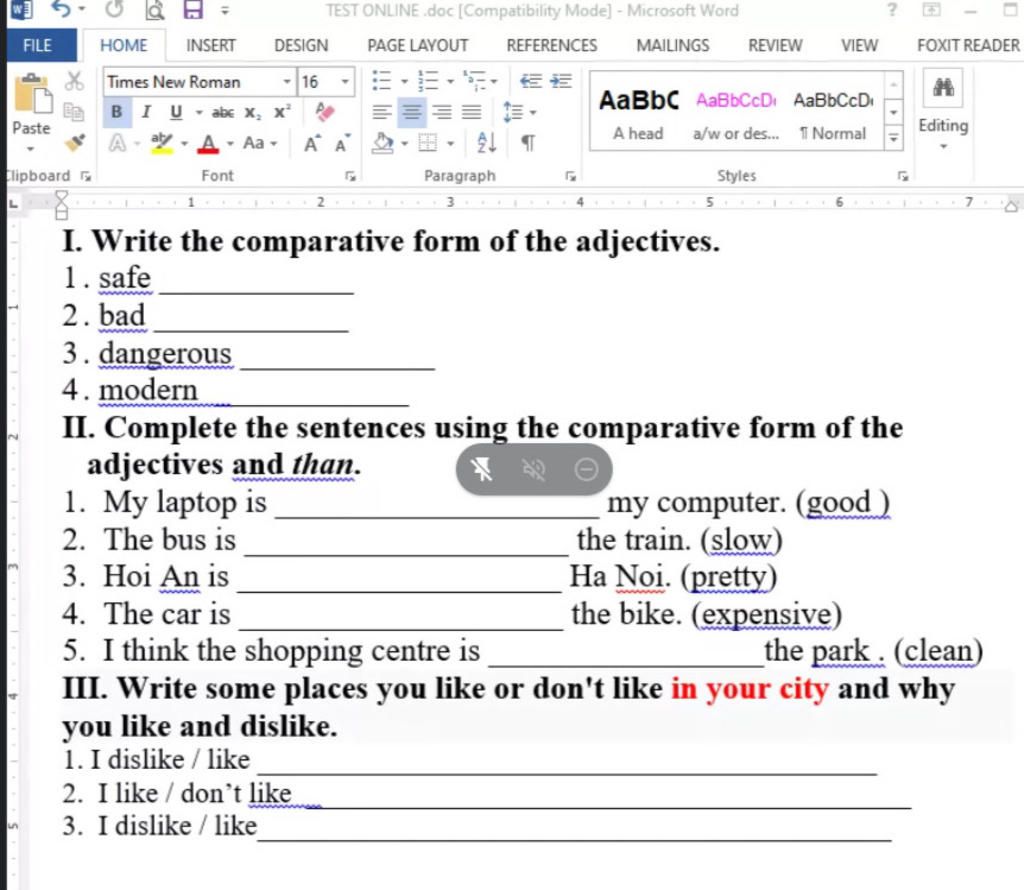
Task: Open the underline style arrow
Action: point(199,112)
